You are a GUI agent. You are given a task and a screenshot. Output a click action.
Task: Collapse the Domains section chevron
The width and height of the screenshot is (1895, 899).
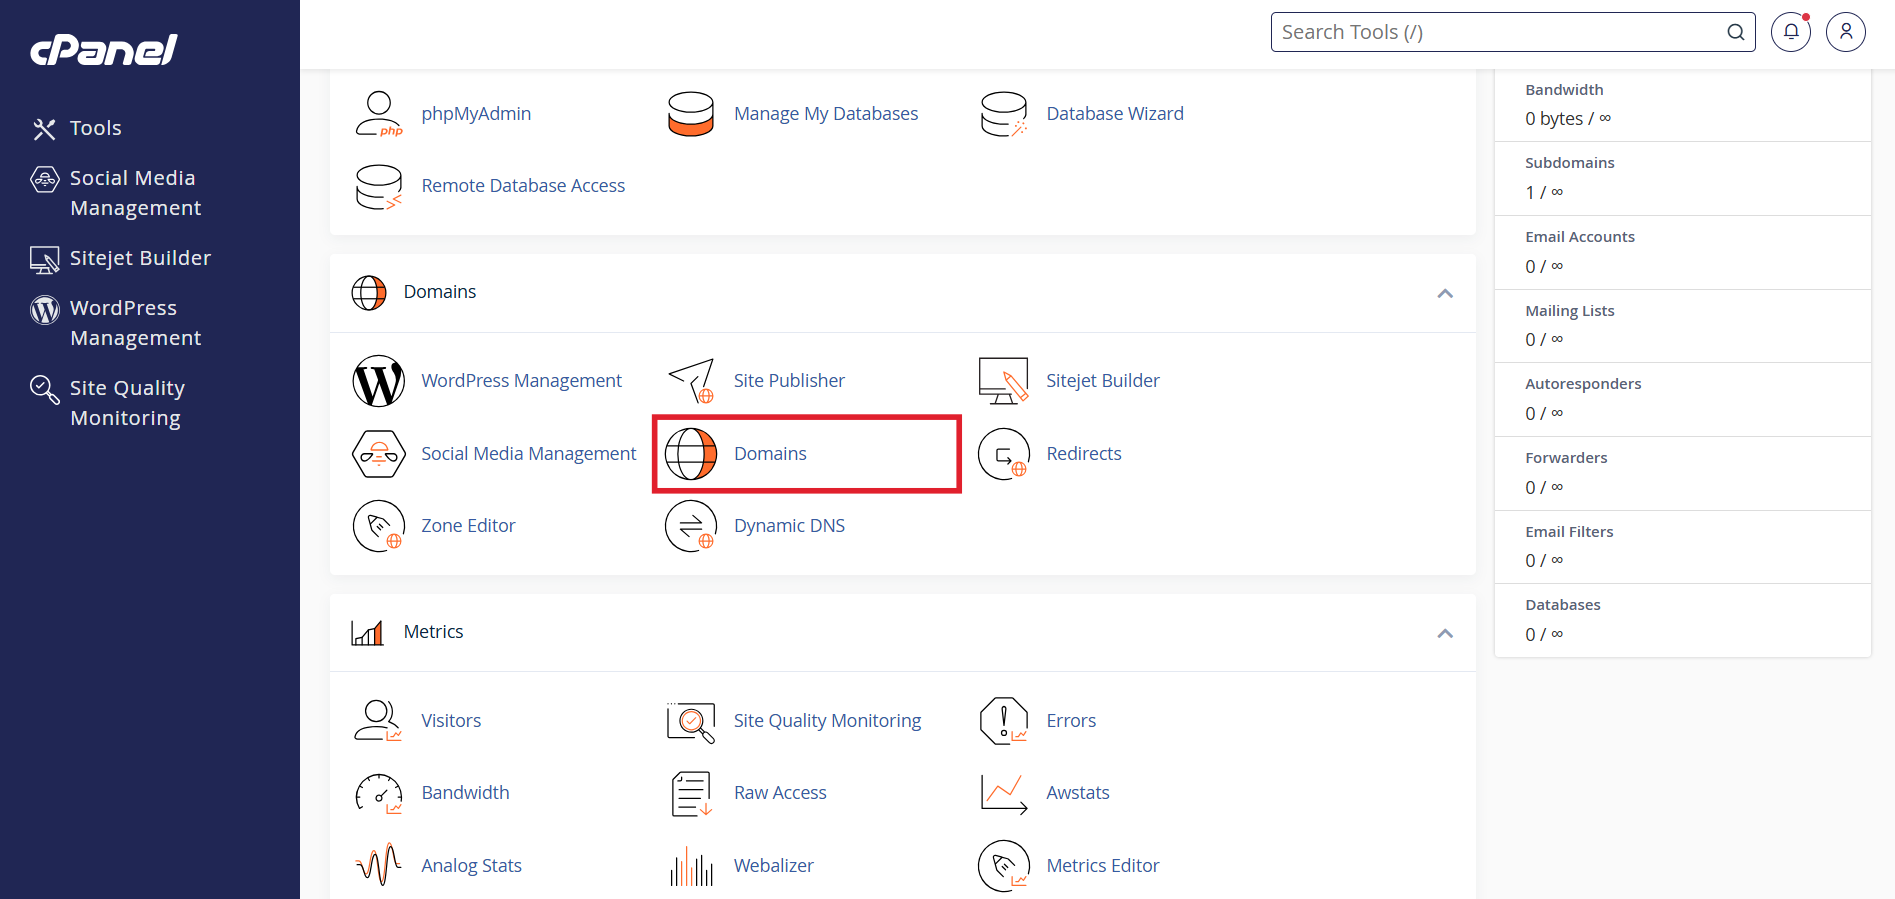(x=1445, y=293)
